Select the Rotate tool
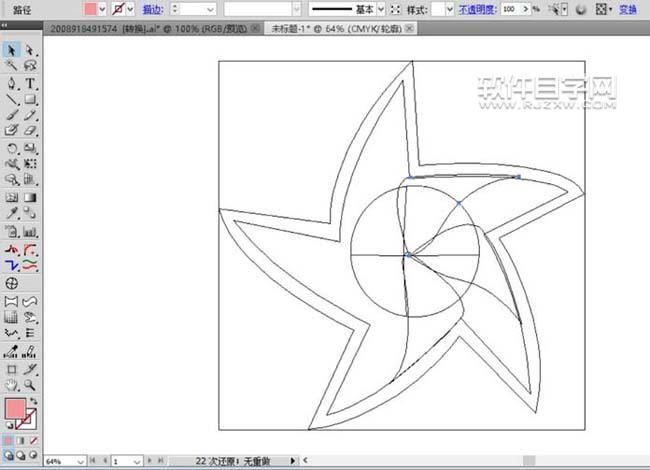This screenshot has width=650, height=470. click(x=11, y=148)
